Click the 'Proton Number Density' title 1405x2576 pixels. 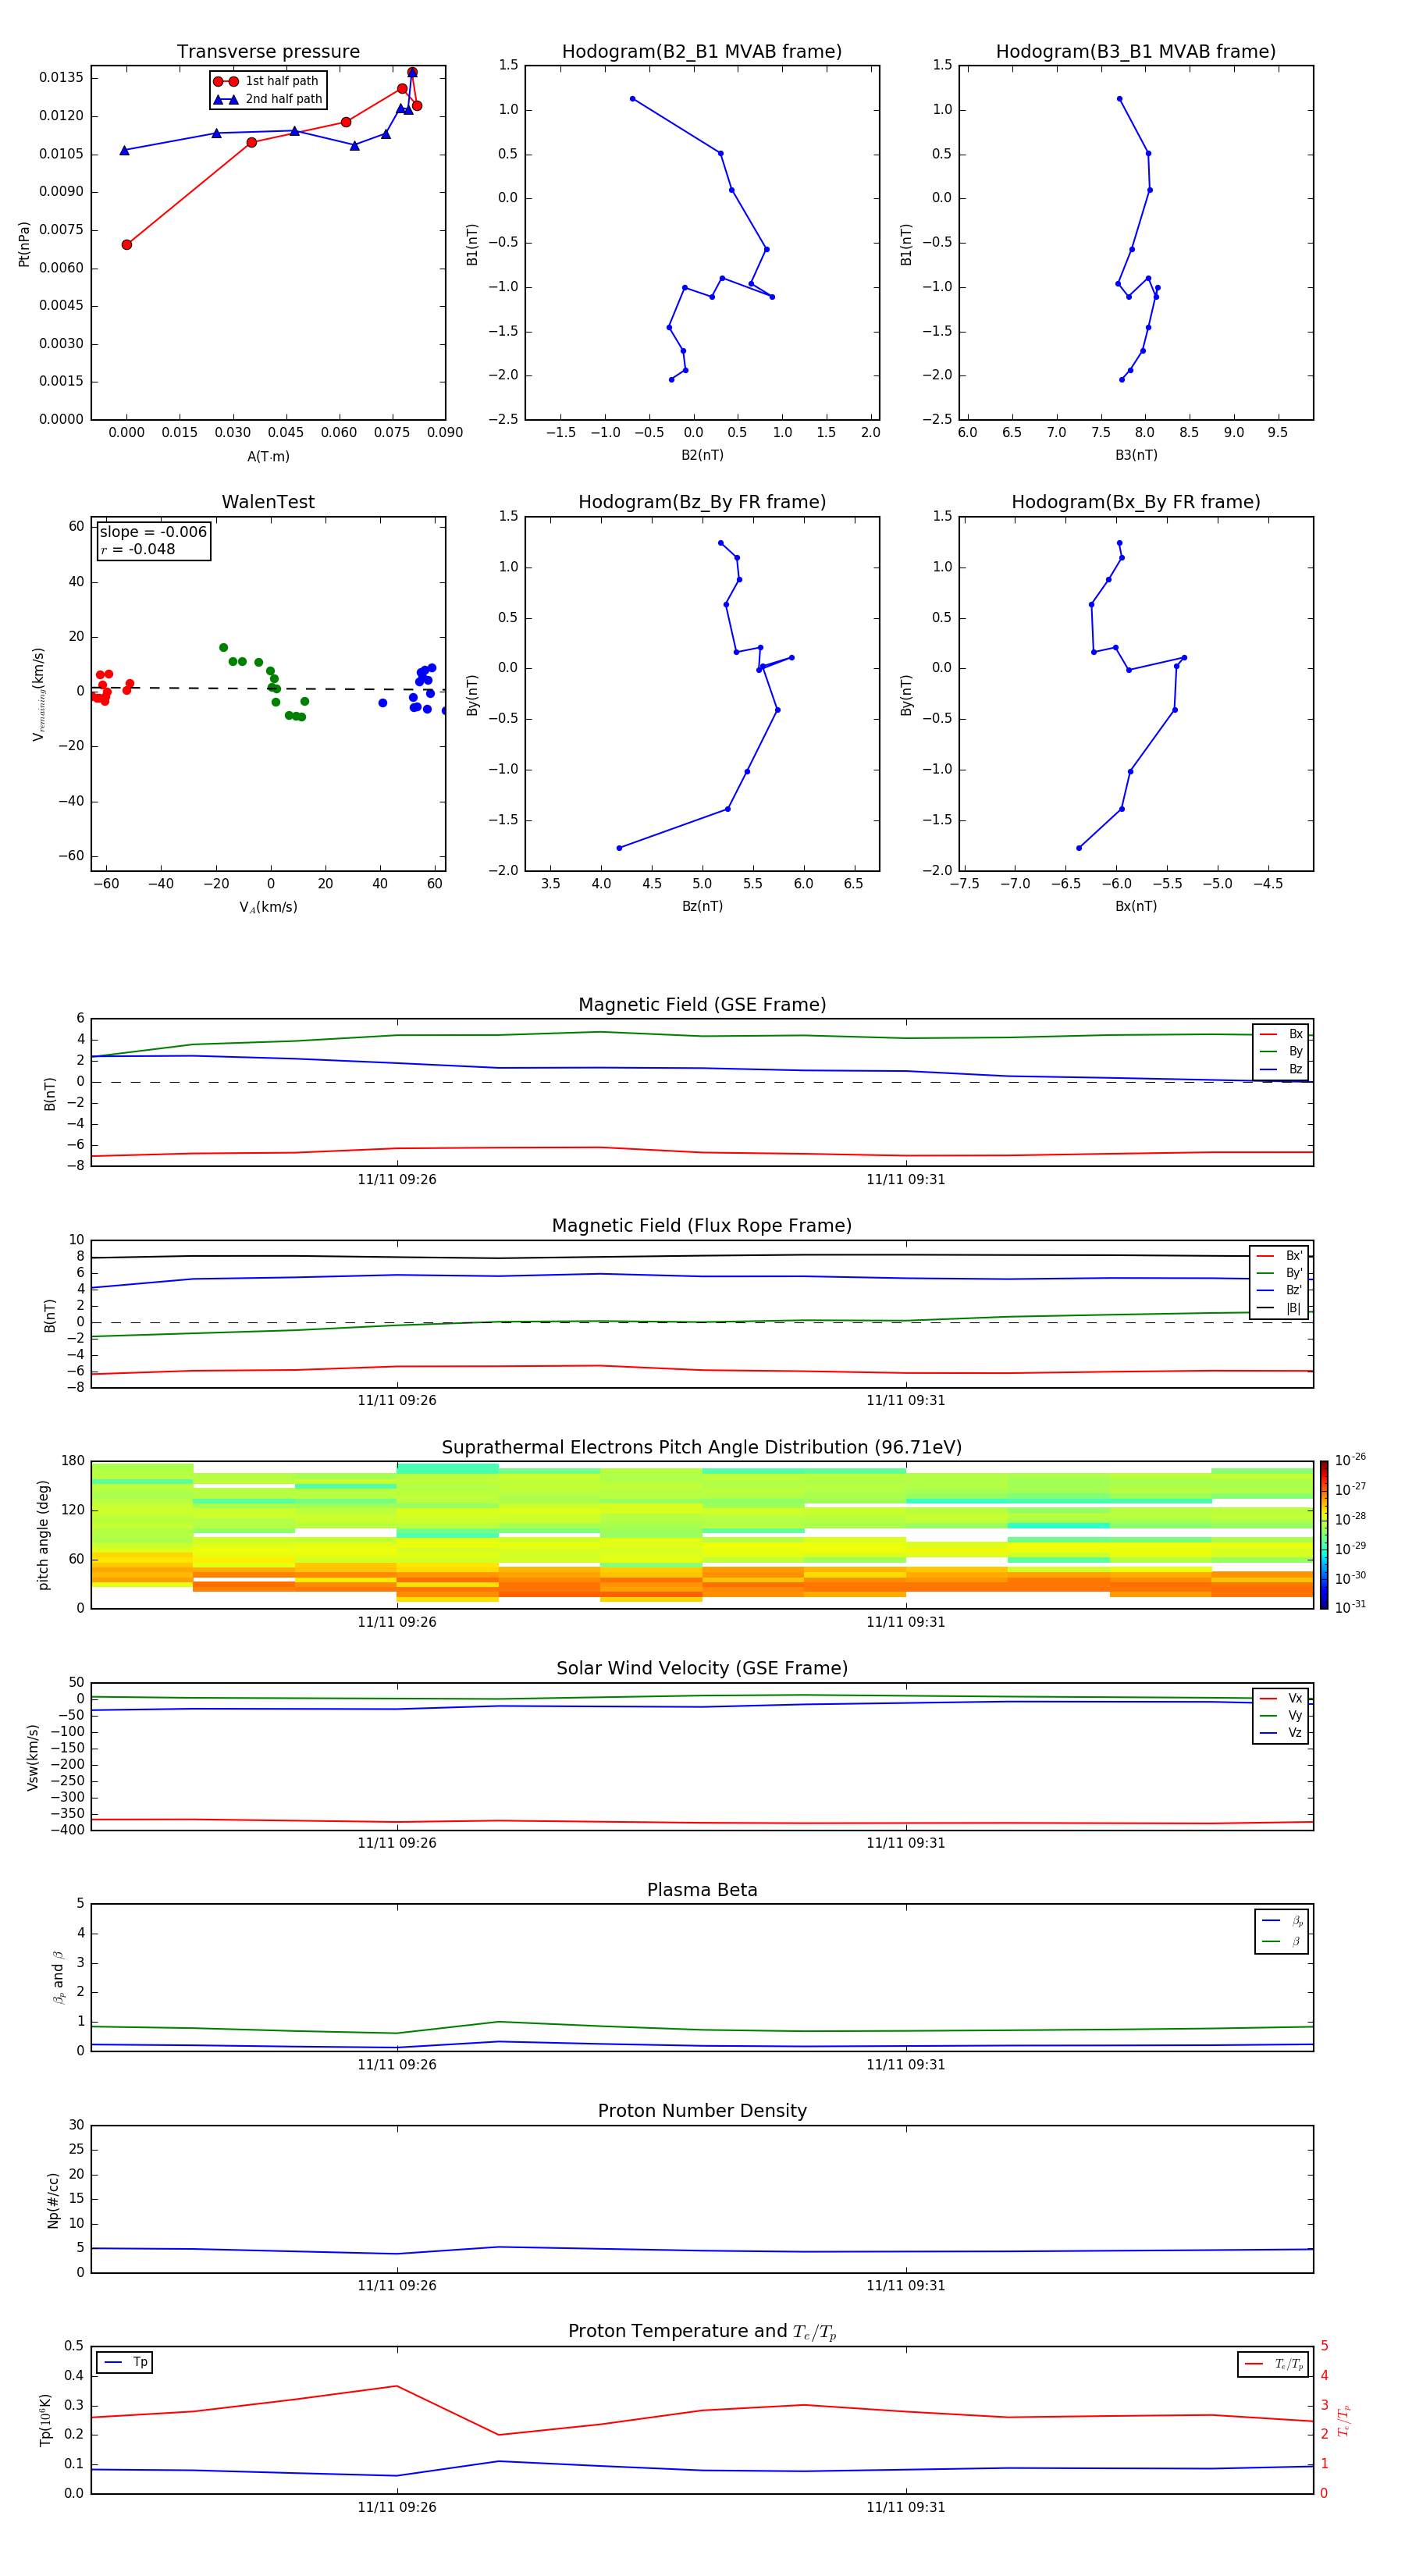coord(702,2112)
